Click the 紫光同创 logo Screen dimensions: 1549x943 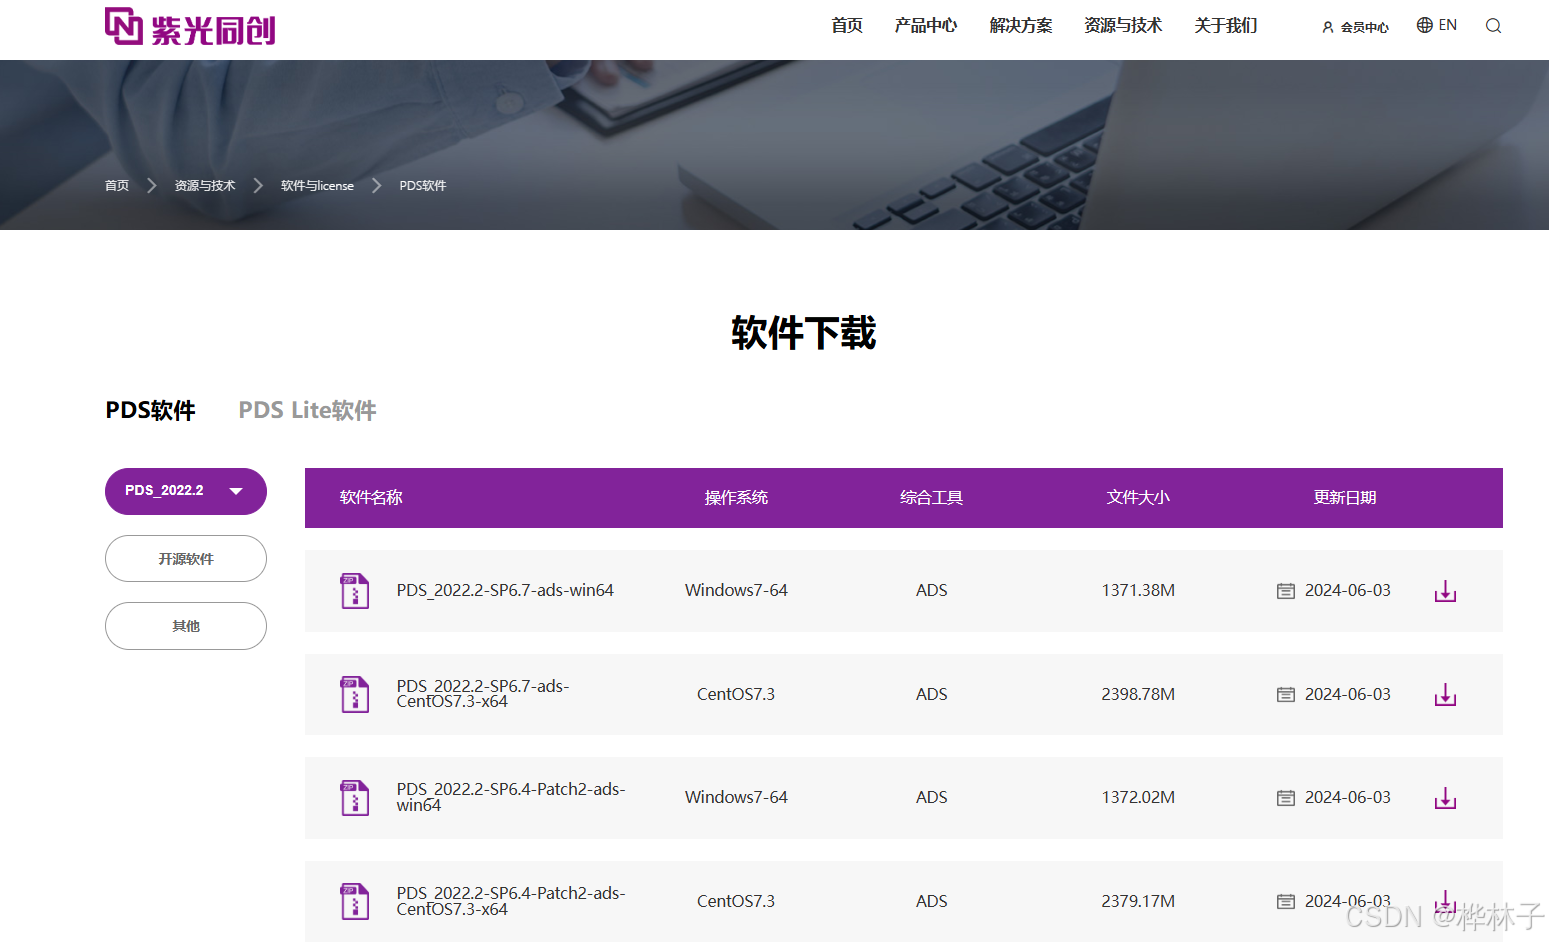[x=190, y=27]
